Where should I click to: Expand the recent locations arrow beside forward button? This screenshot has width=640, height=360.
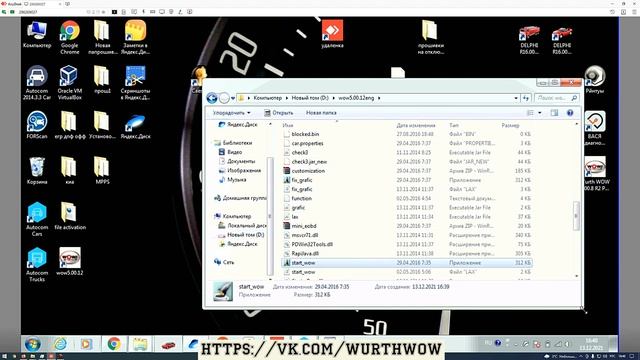coord(233,98)
